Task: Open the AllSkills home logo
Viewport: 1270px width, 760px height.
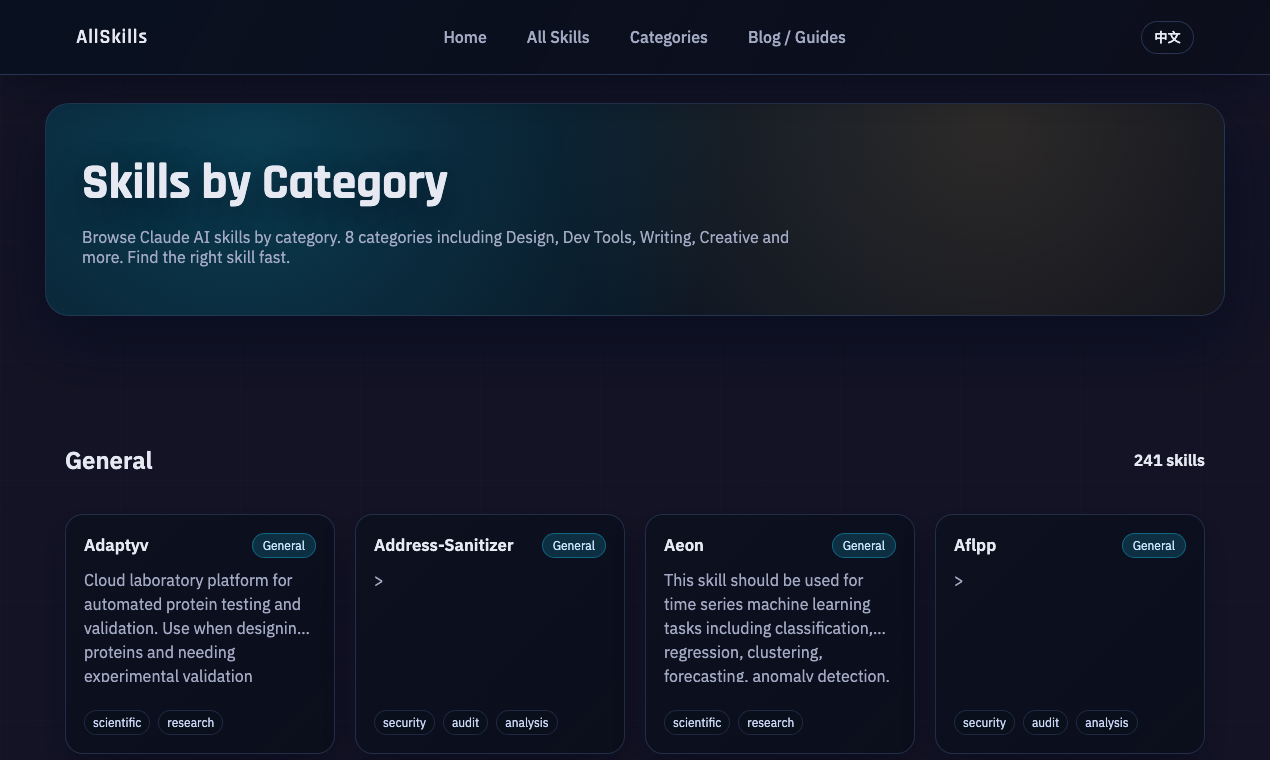Action: [x=111, y=37]
